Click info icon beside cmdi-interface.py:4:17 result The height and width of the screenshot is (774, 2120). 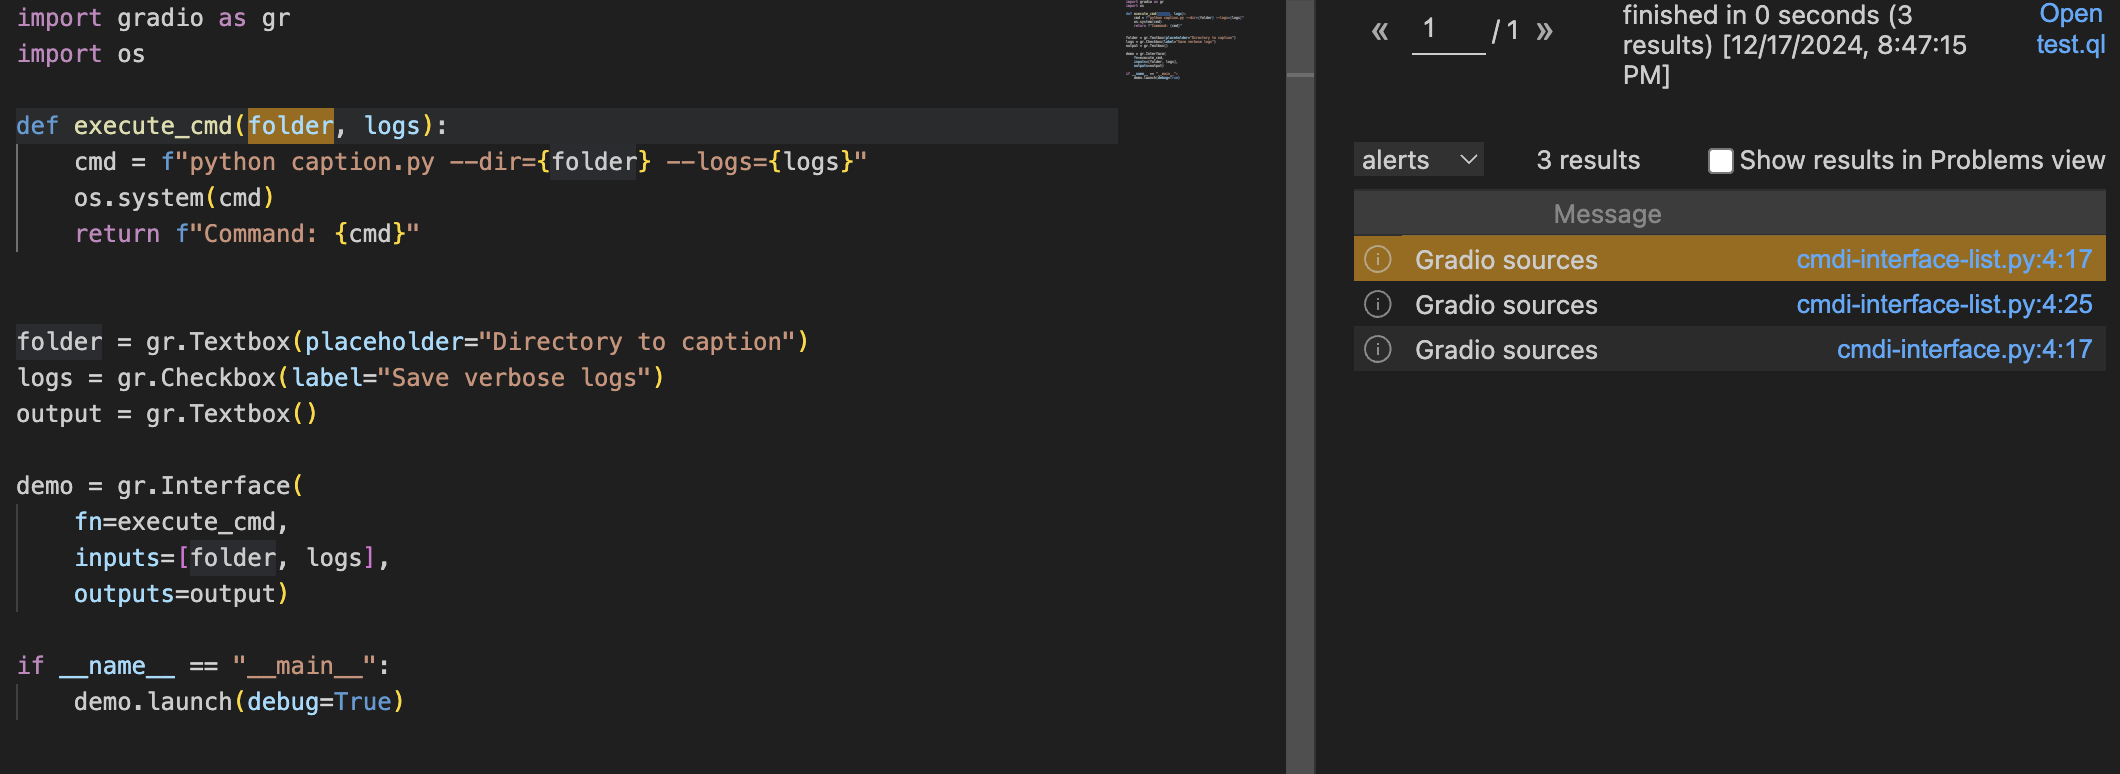(x=1378, y=349)
